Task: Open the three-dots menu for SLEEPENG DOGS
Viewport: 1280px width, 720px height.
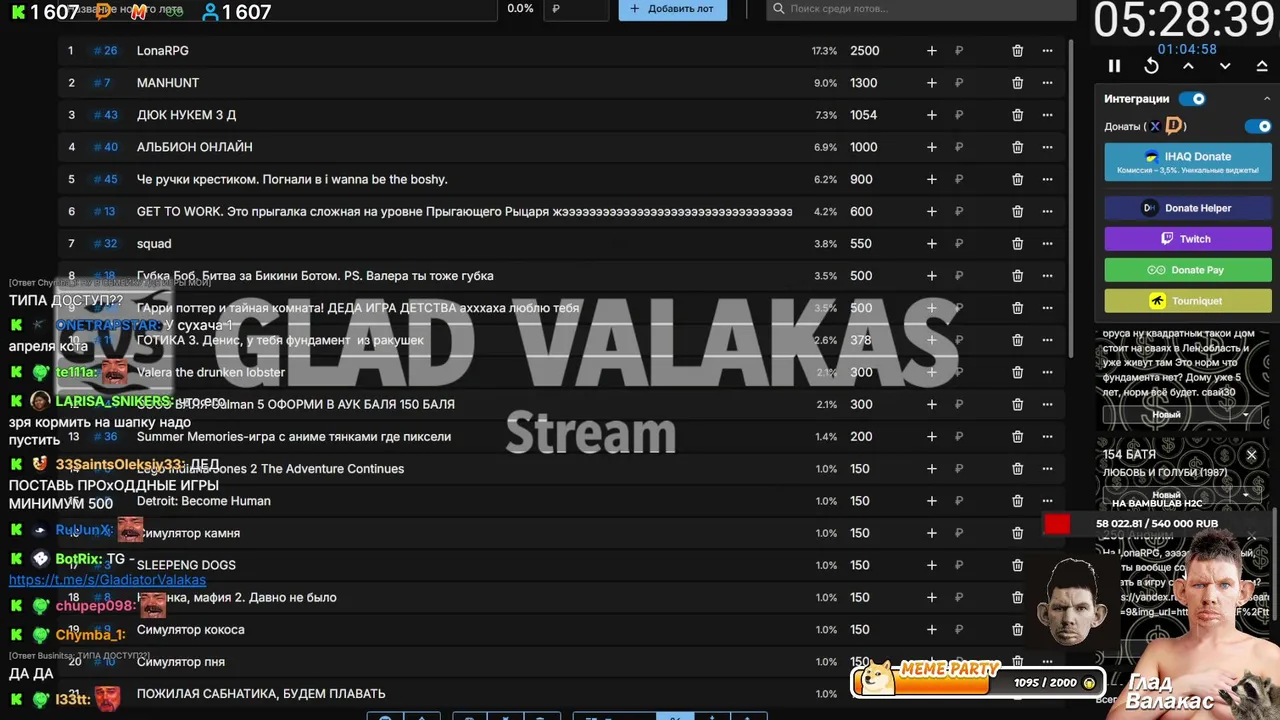Action: [1047, 565]
